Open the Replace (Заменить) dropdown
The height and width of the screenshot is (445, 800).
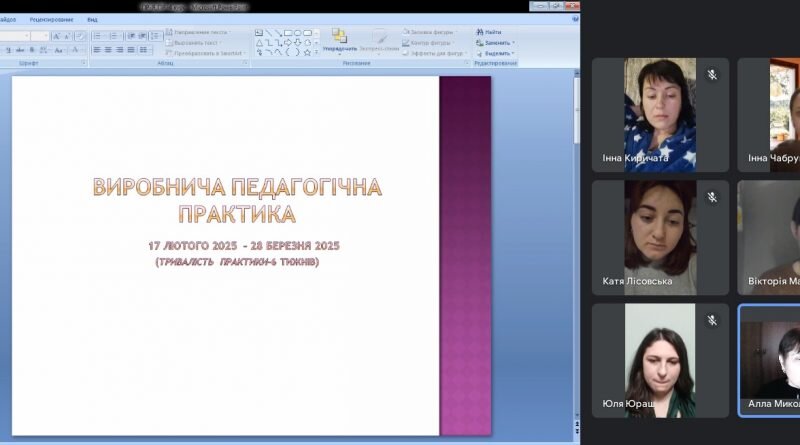tap(495, 43)
